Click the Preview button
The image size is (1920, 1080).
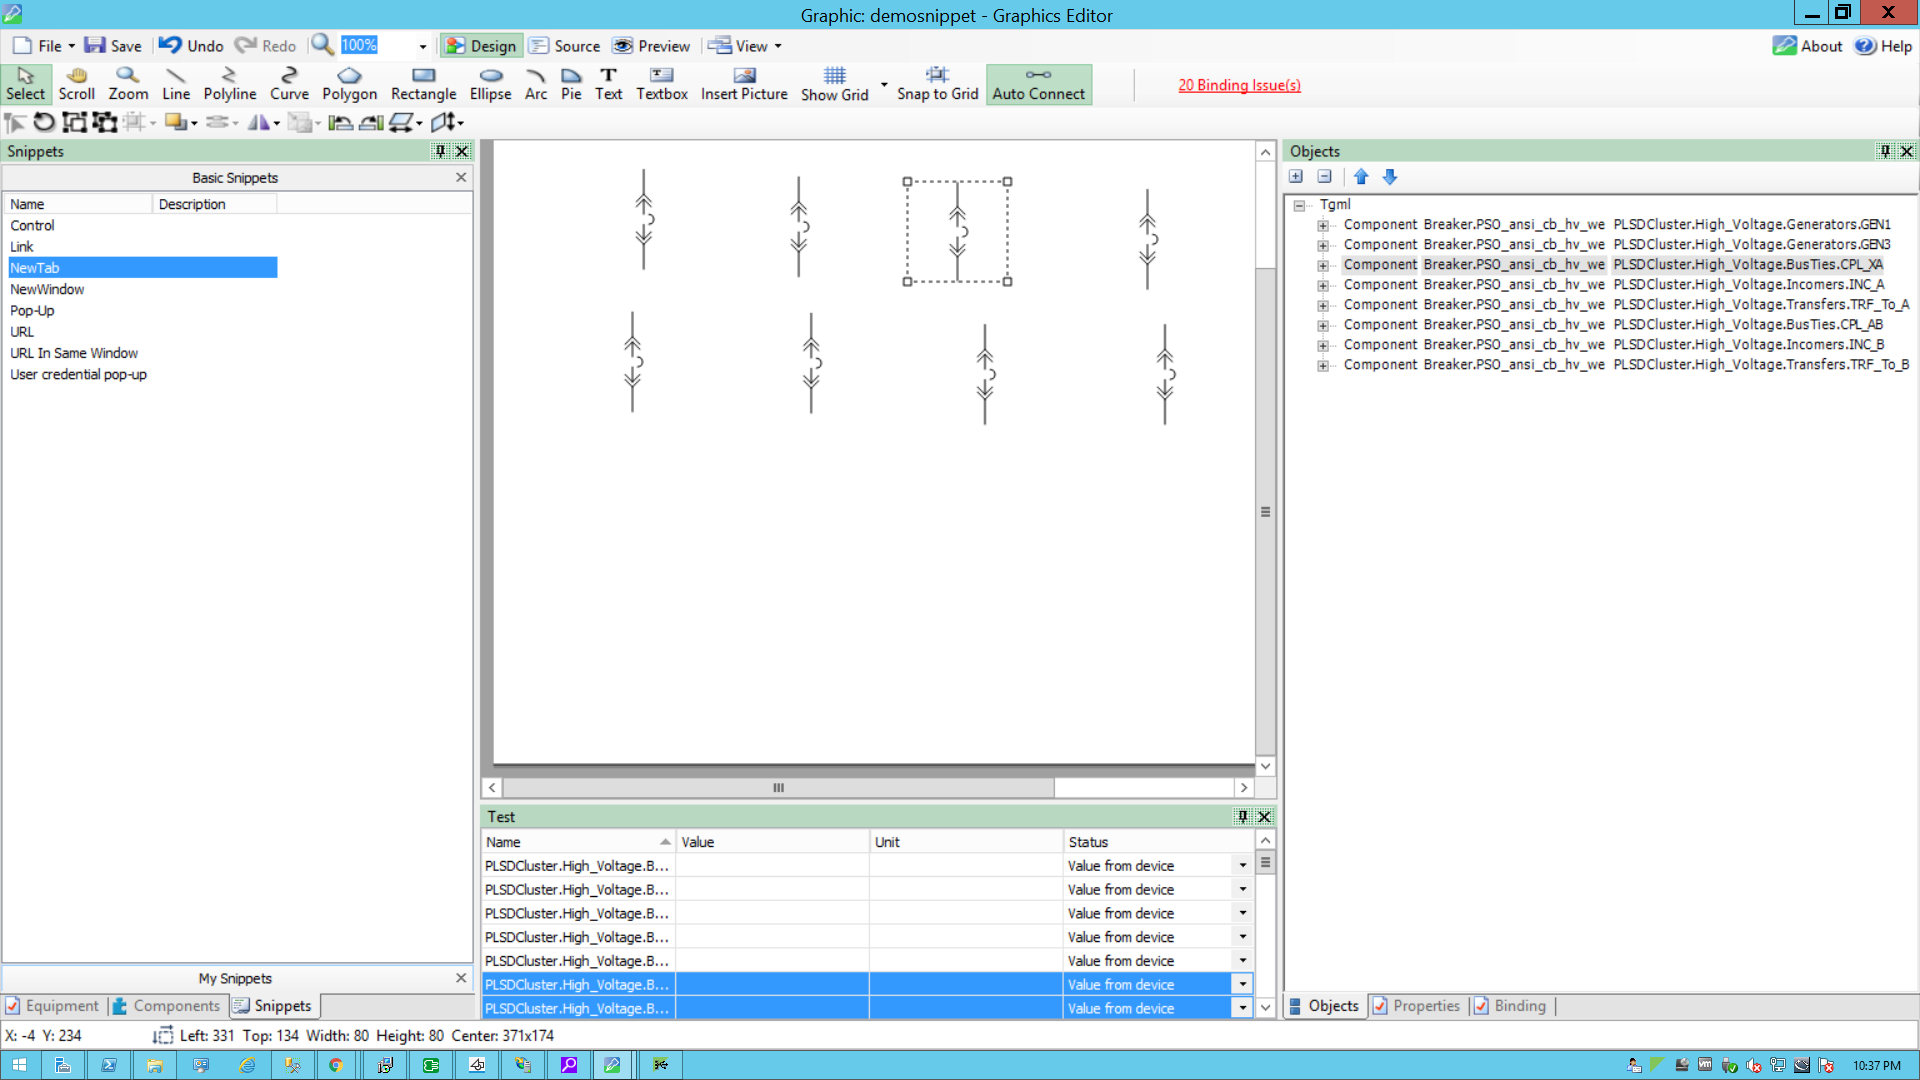pyautogui.click(x=651, y=46)
